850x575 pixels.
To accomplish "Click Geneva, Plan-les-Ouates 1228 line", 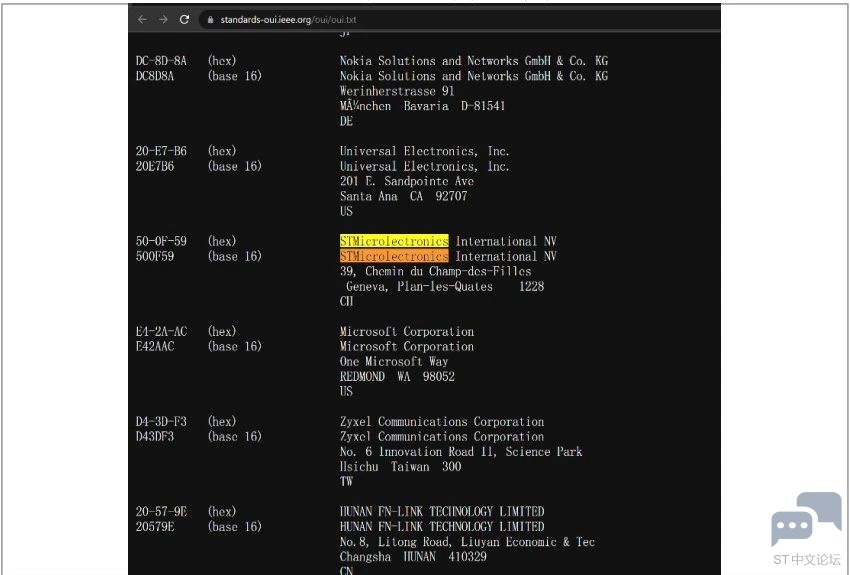I will click(445, 286).
